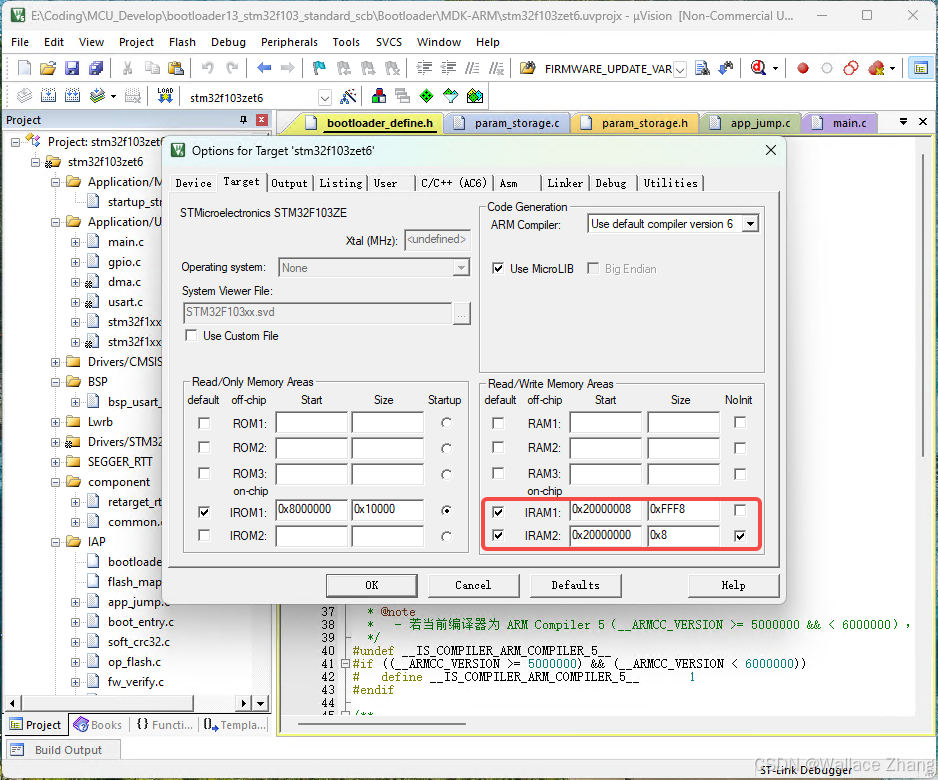Click the Rebuild all target files icon
Image resolution: width=938 pixels, height=780 pixels.
point(72,96)
